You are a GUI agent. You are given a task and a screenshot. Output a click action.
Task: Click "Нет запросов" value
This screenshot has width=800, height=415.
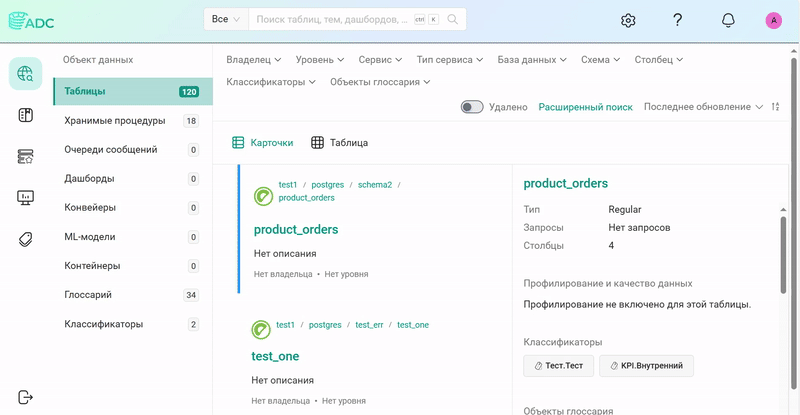639,228
